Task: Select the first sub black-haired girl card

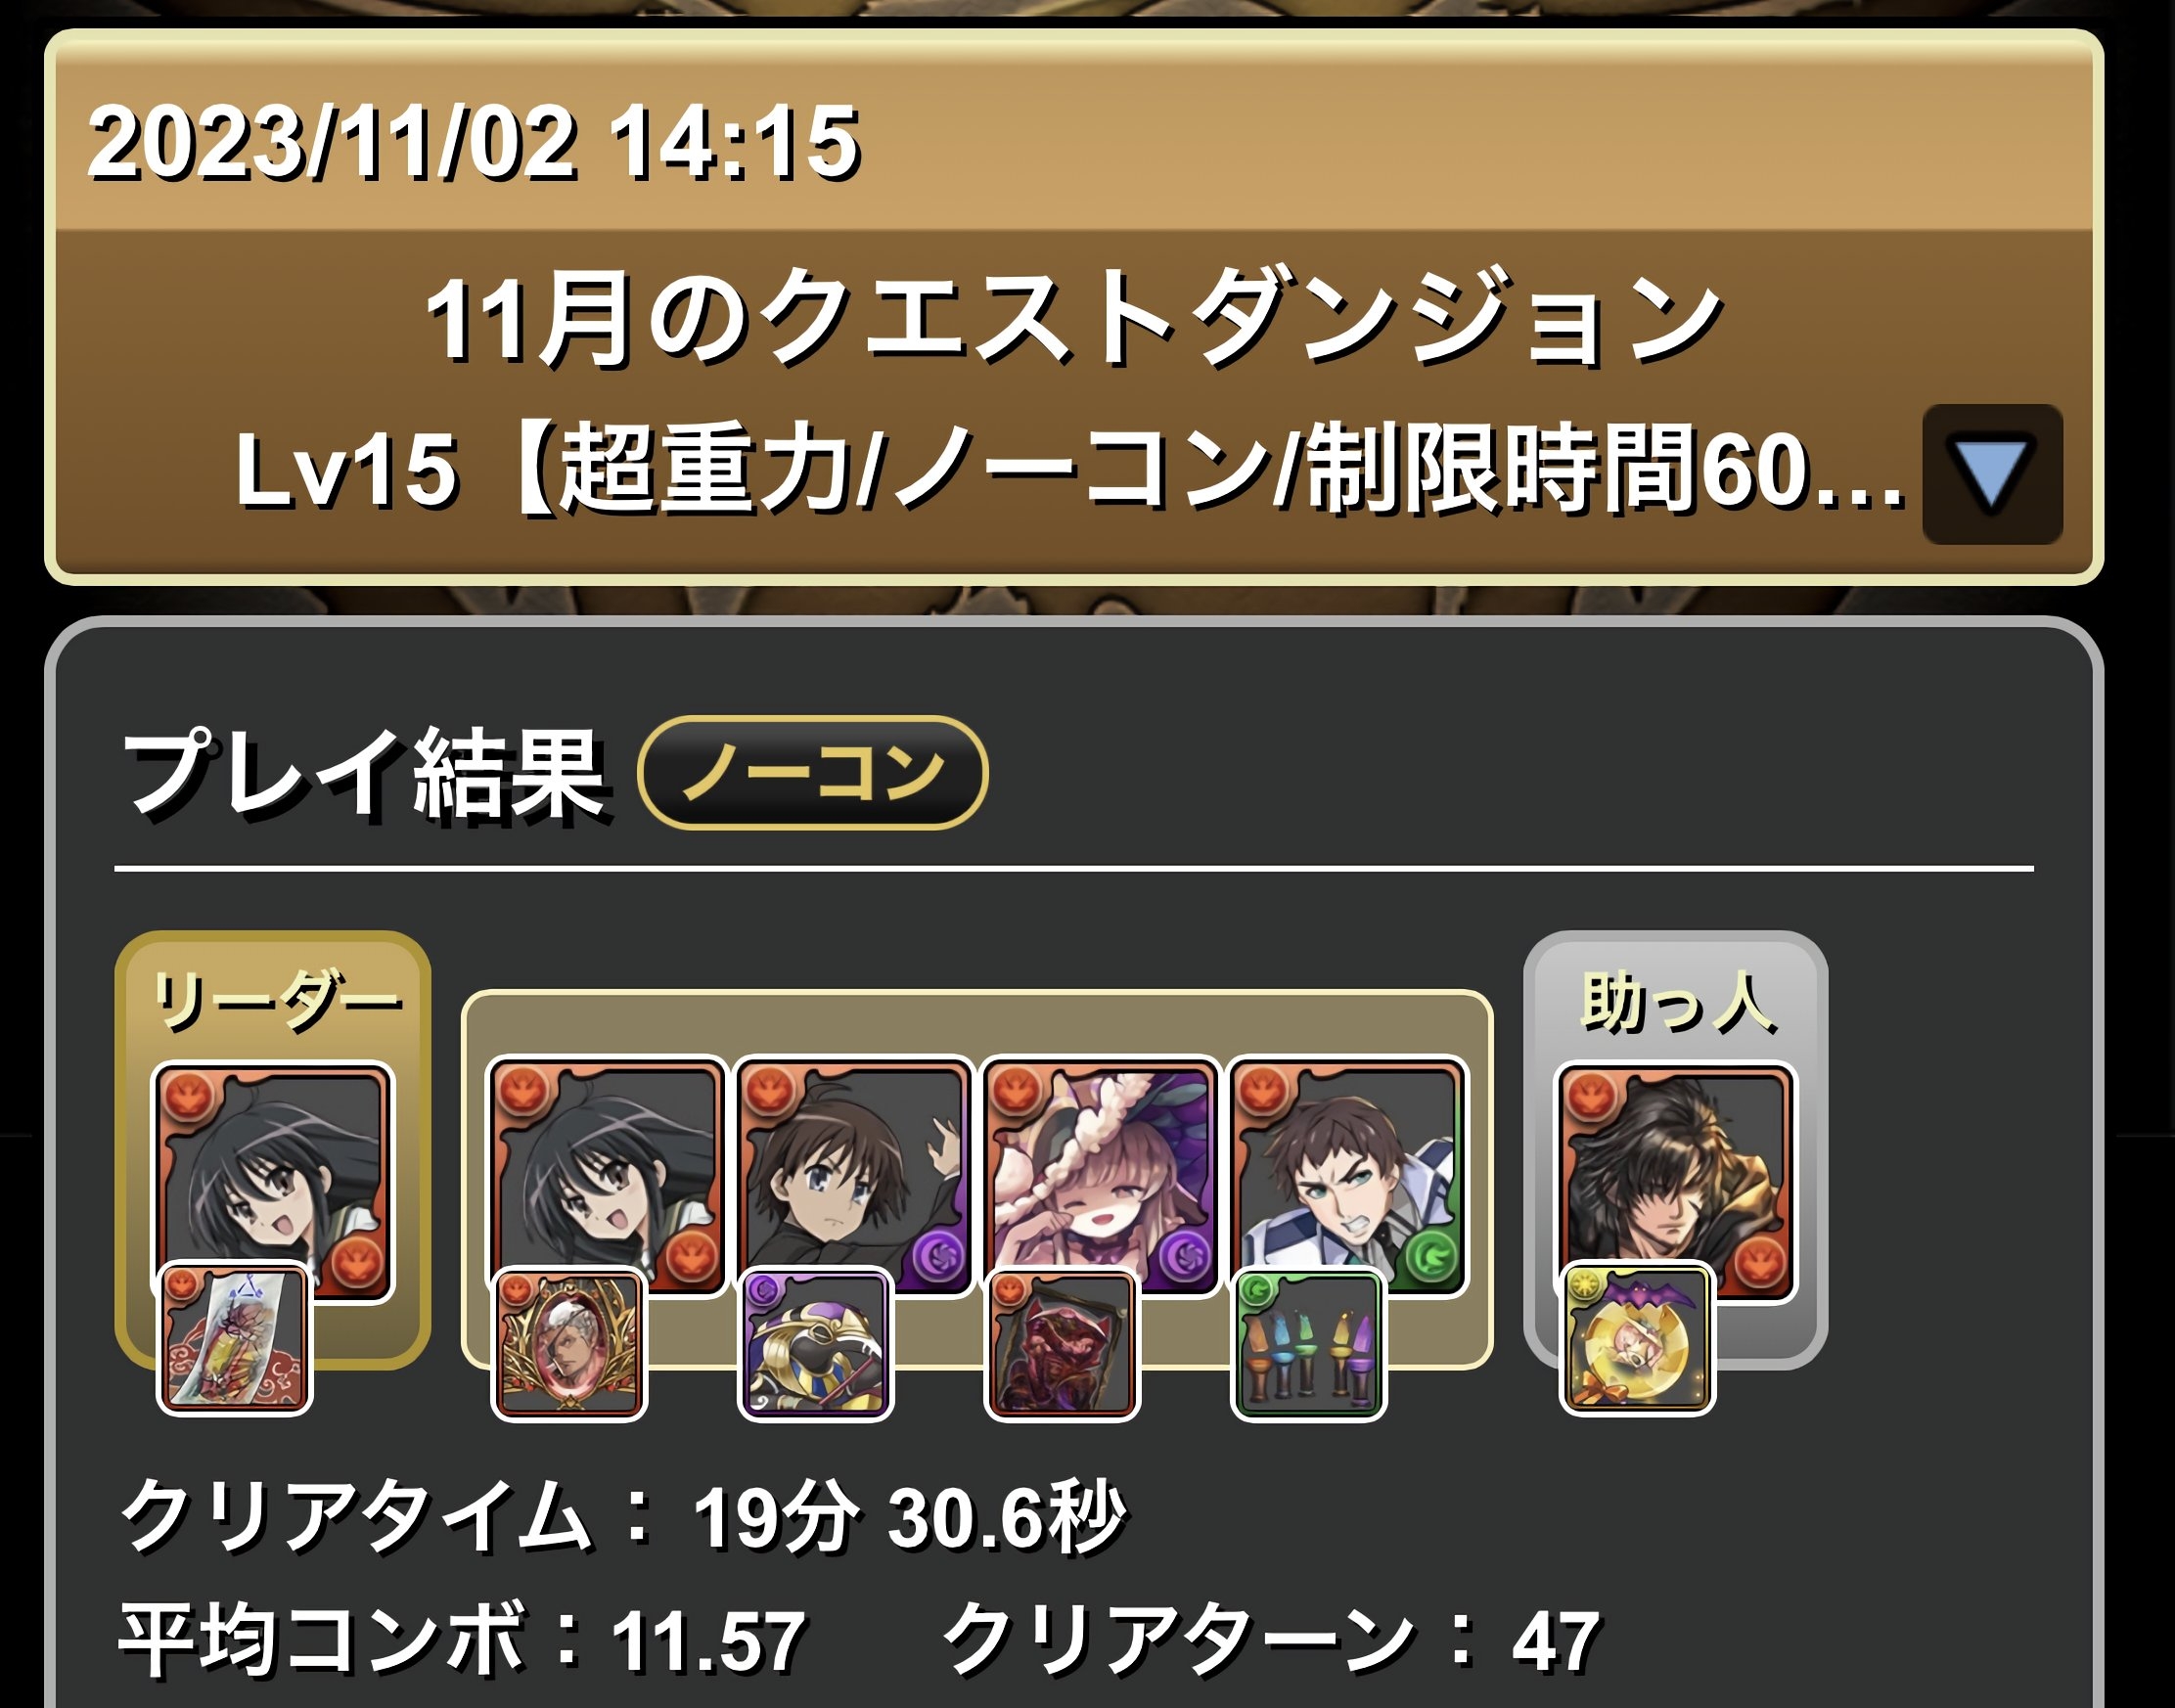Action: [607, 1177]
